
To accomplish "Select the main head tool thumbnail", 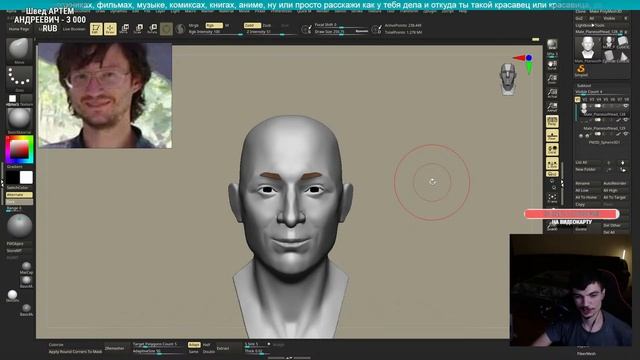I will click(x=588, y=48).
